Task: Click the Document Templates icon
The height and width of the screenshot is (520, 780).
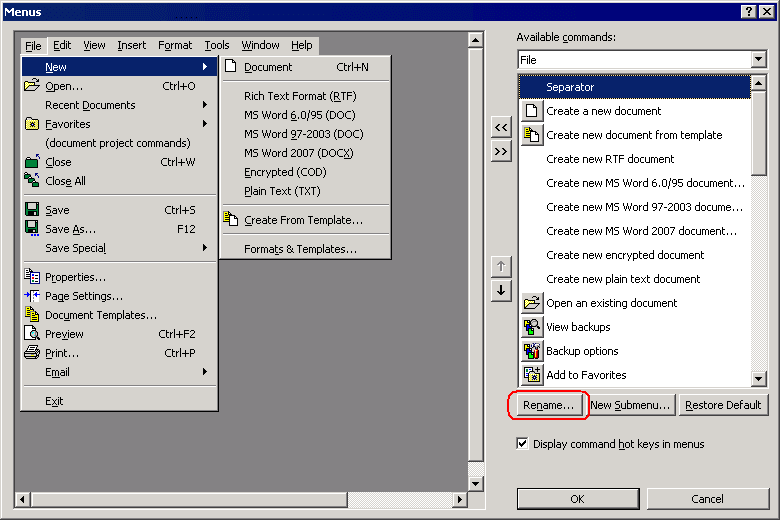Action: coord(32,314)
